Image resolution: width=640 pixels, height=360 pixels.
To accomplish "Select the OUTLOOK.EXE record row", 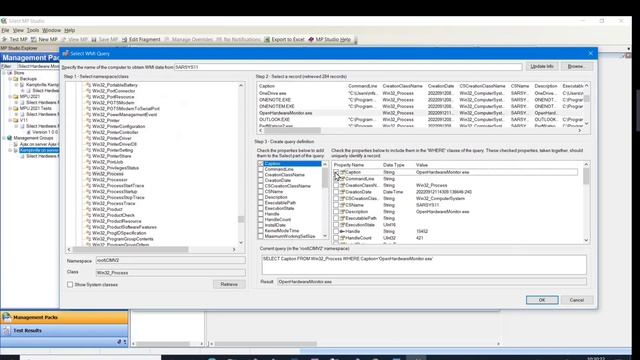I will 420,120.
